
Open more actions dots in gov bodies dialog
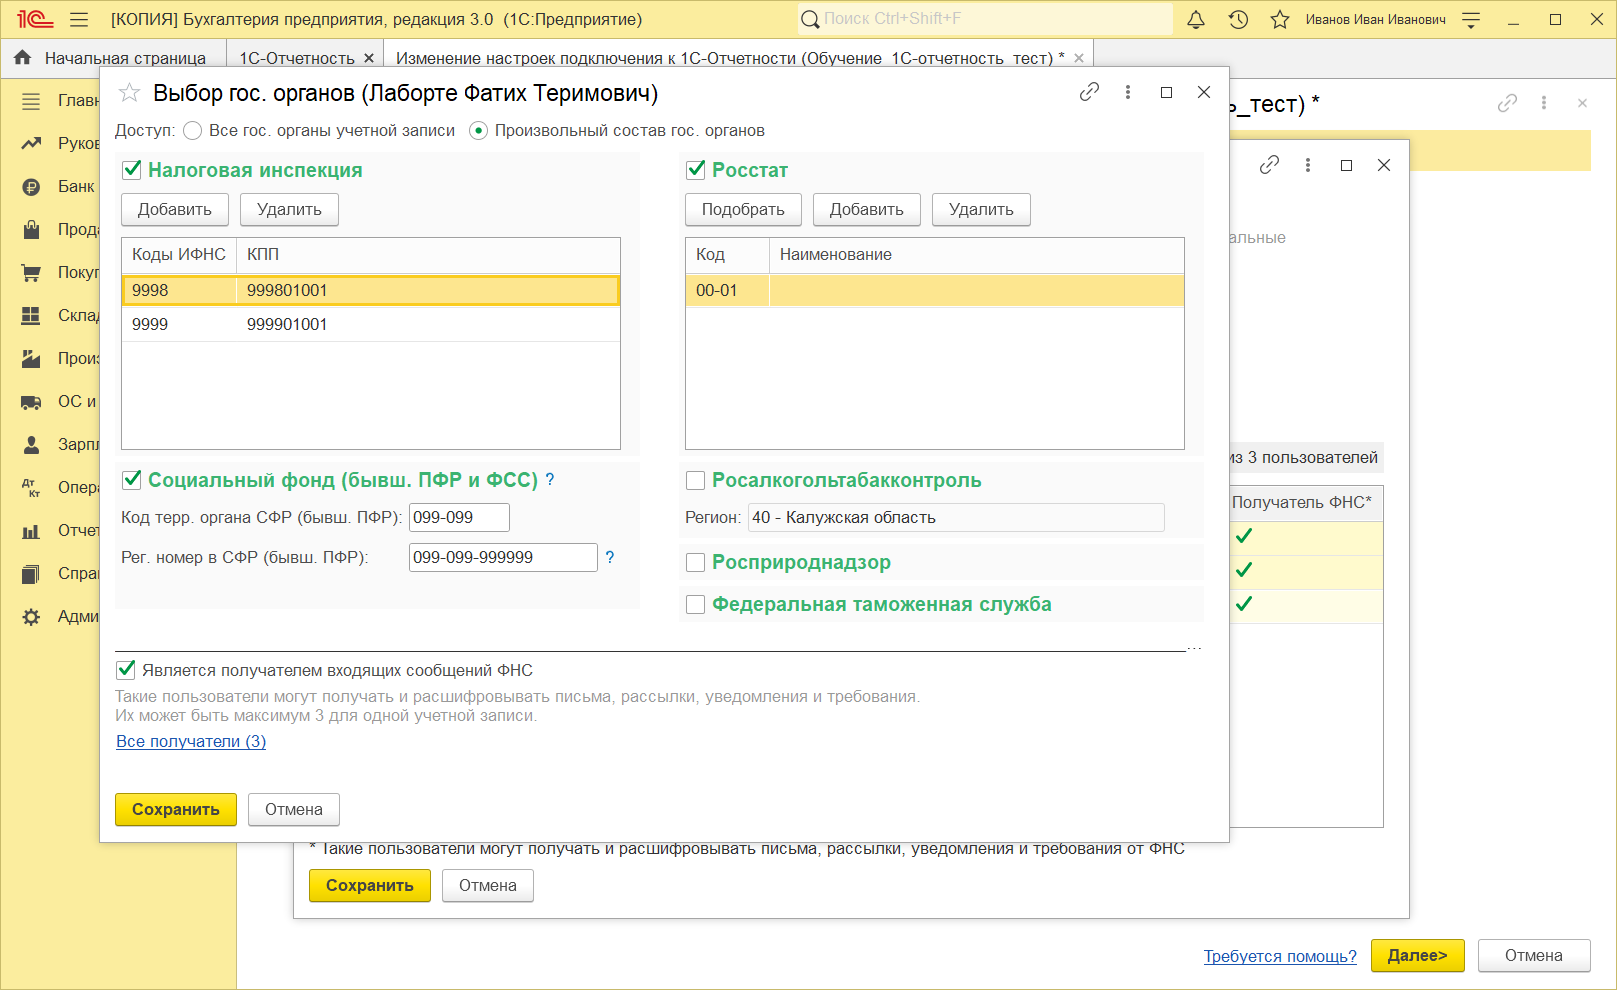point(1128,92)
